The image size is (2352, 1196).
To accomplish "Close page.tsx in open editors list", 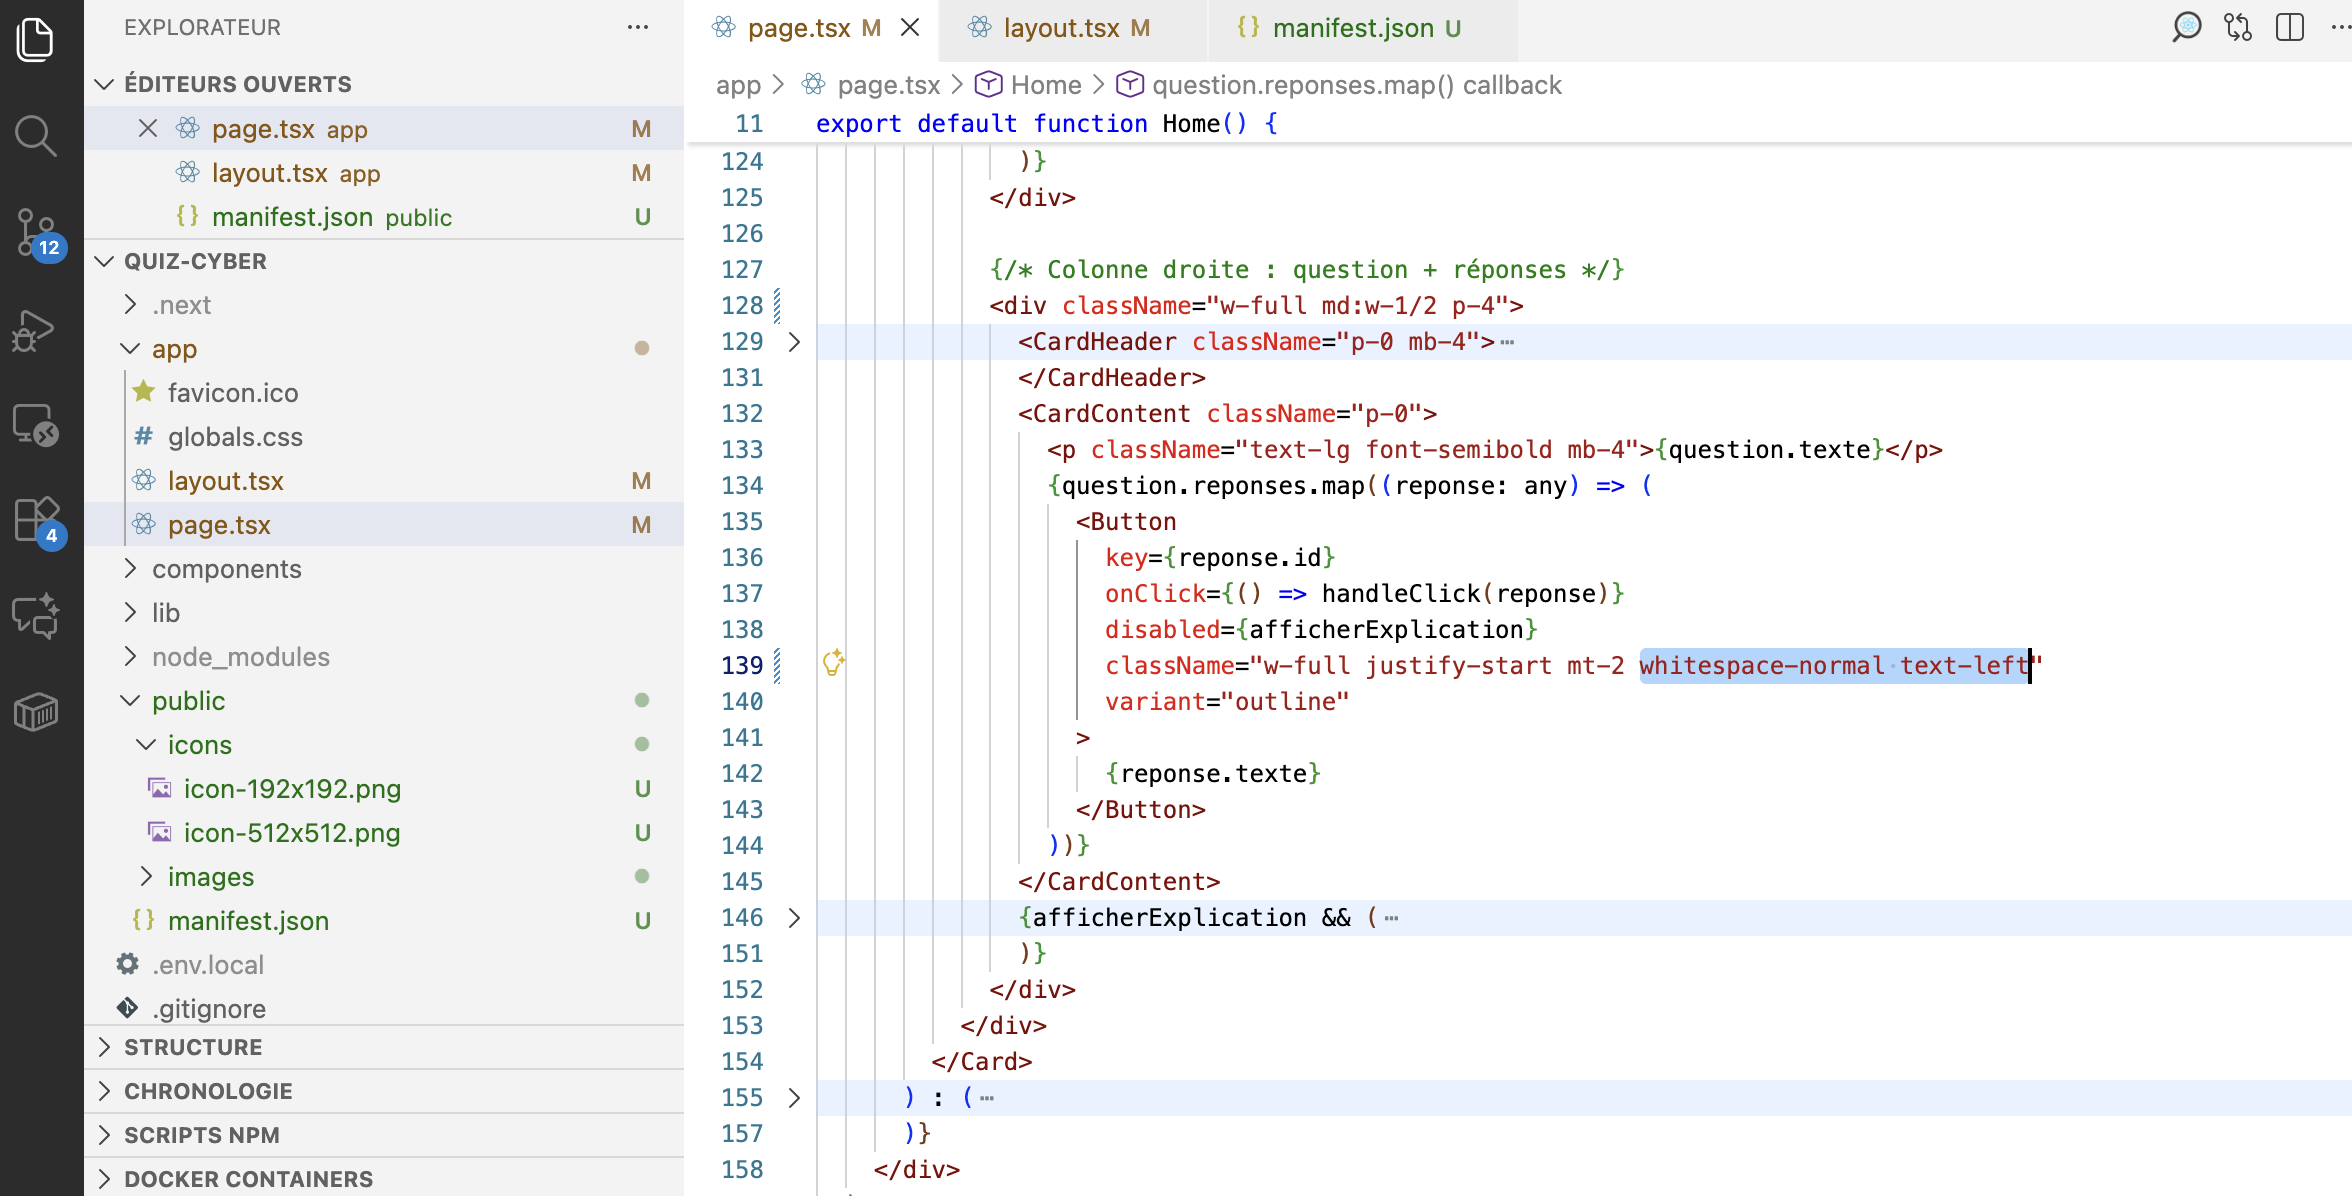I will pyautogui.click(x=148, y=128).
